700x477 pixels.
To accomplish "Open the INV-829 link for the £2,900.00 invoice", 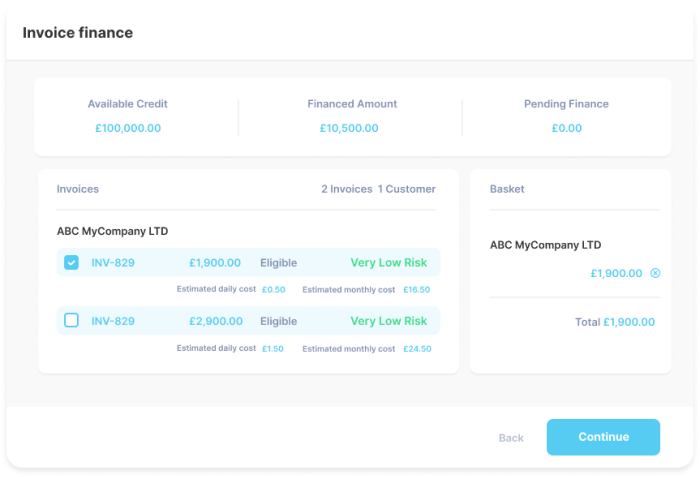I will pyautogui.click(x=113, y=321).
